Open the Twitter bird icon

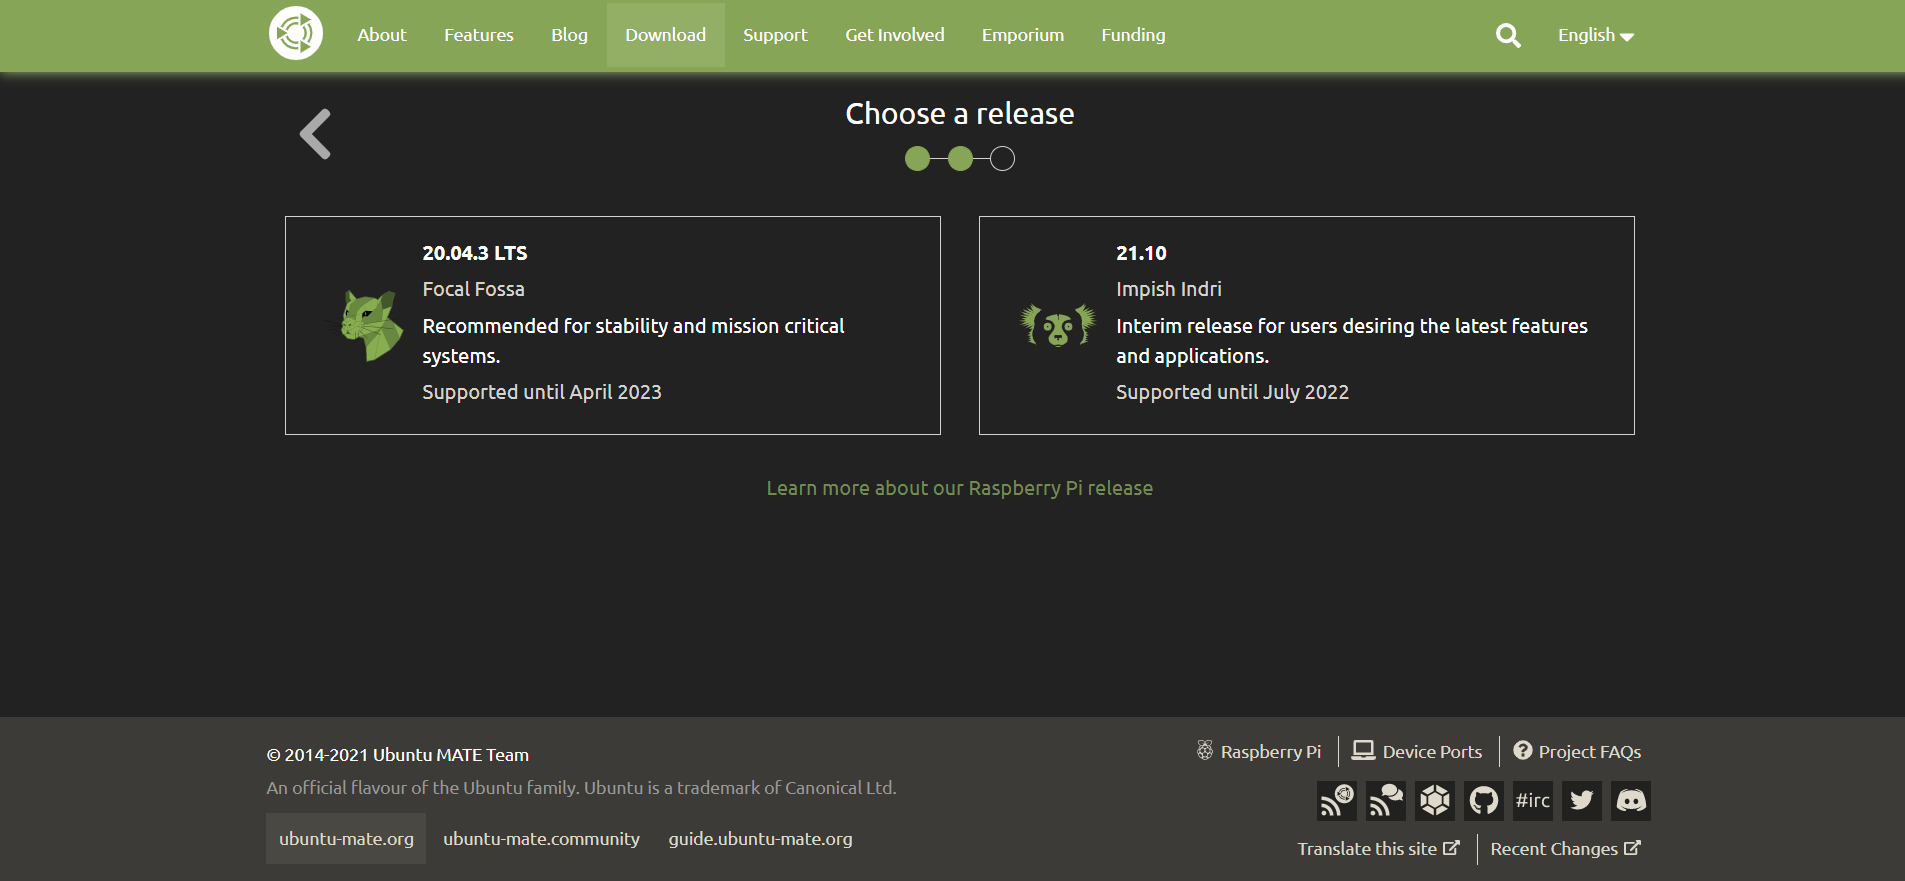click(x=1582, y=801)
